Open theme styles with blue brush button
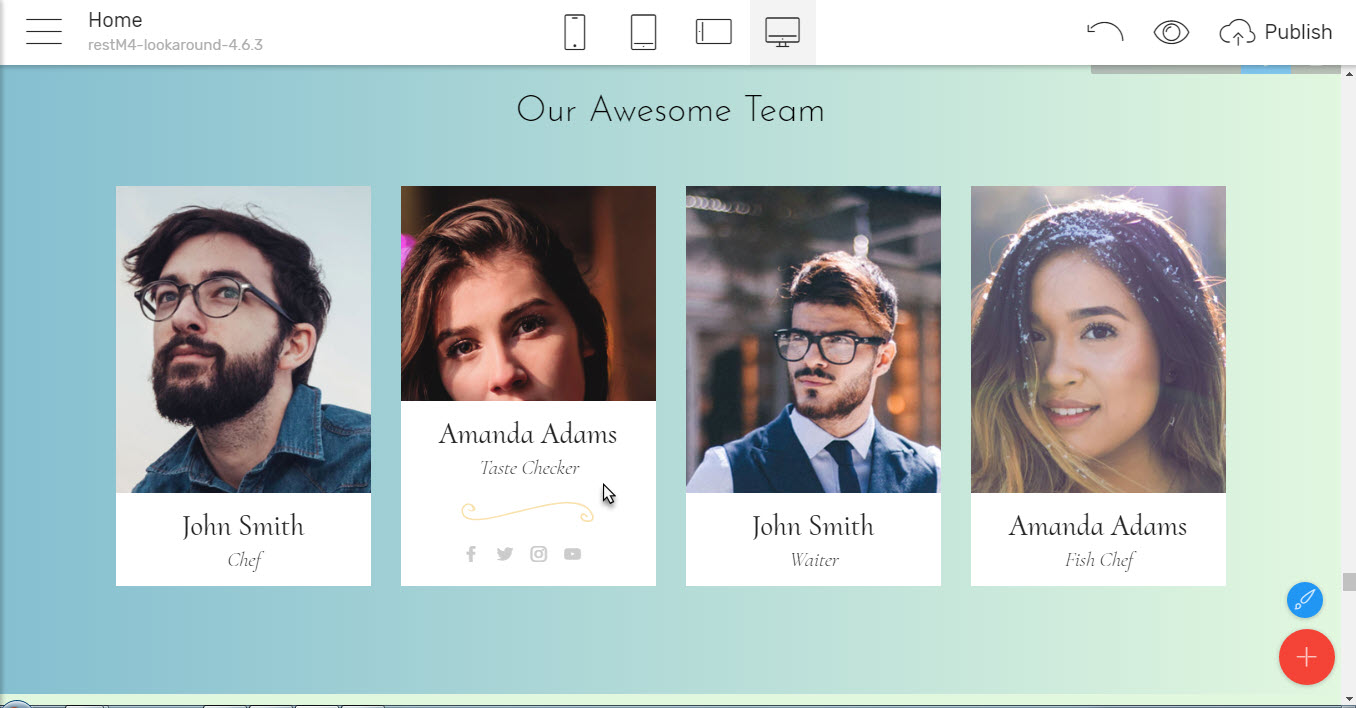The height and width of the screenshot is (708, 1356). pyautogui.click(x=1305, y=600)
